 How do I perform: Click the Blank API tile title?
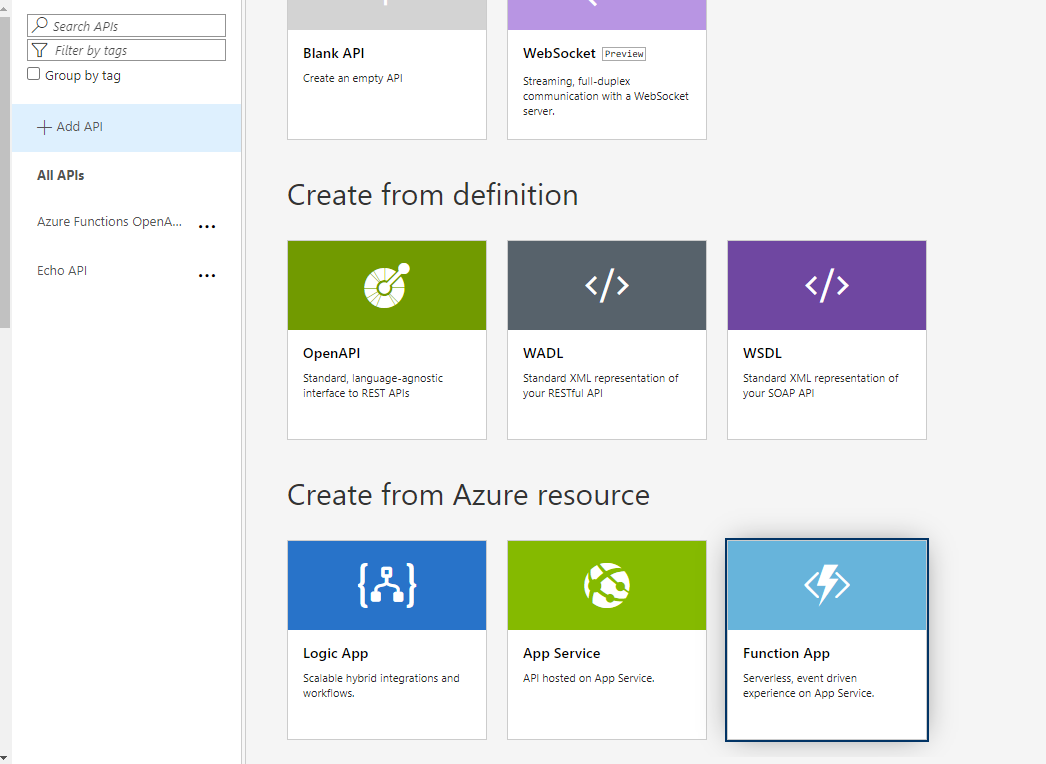[334, 53]
